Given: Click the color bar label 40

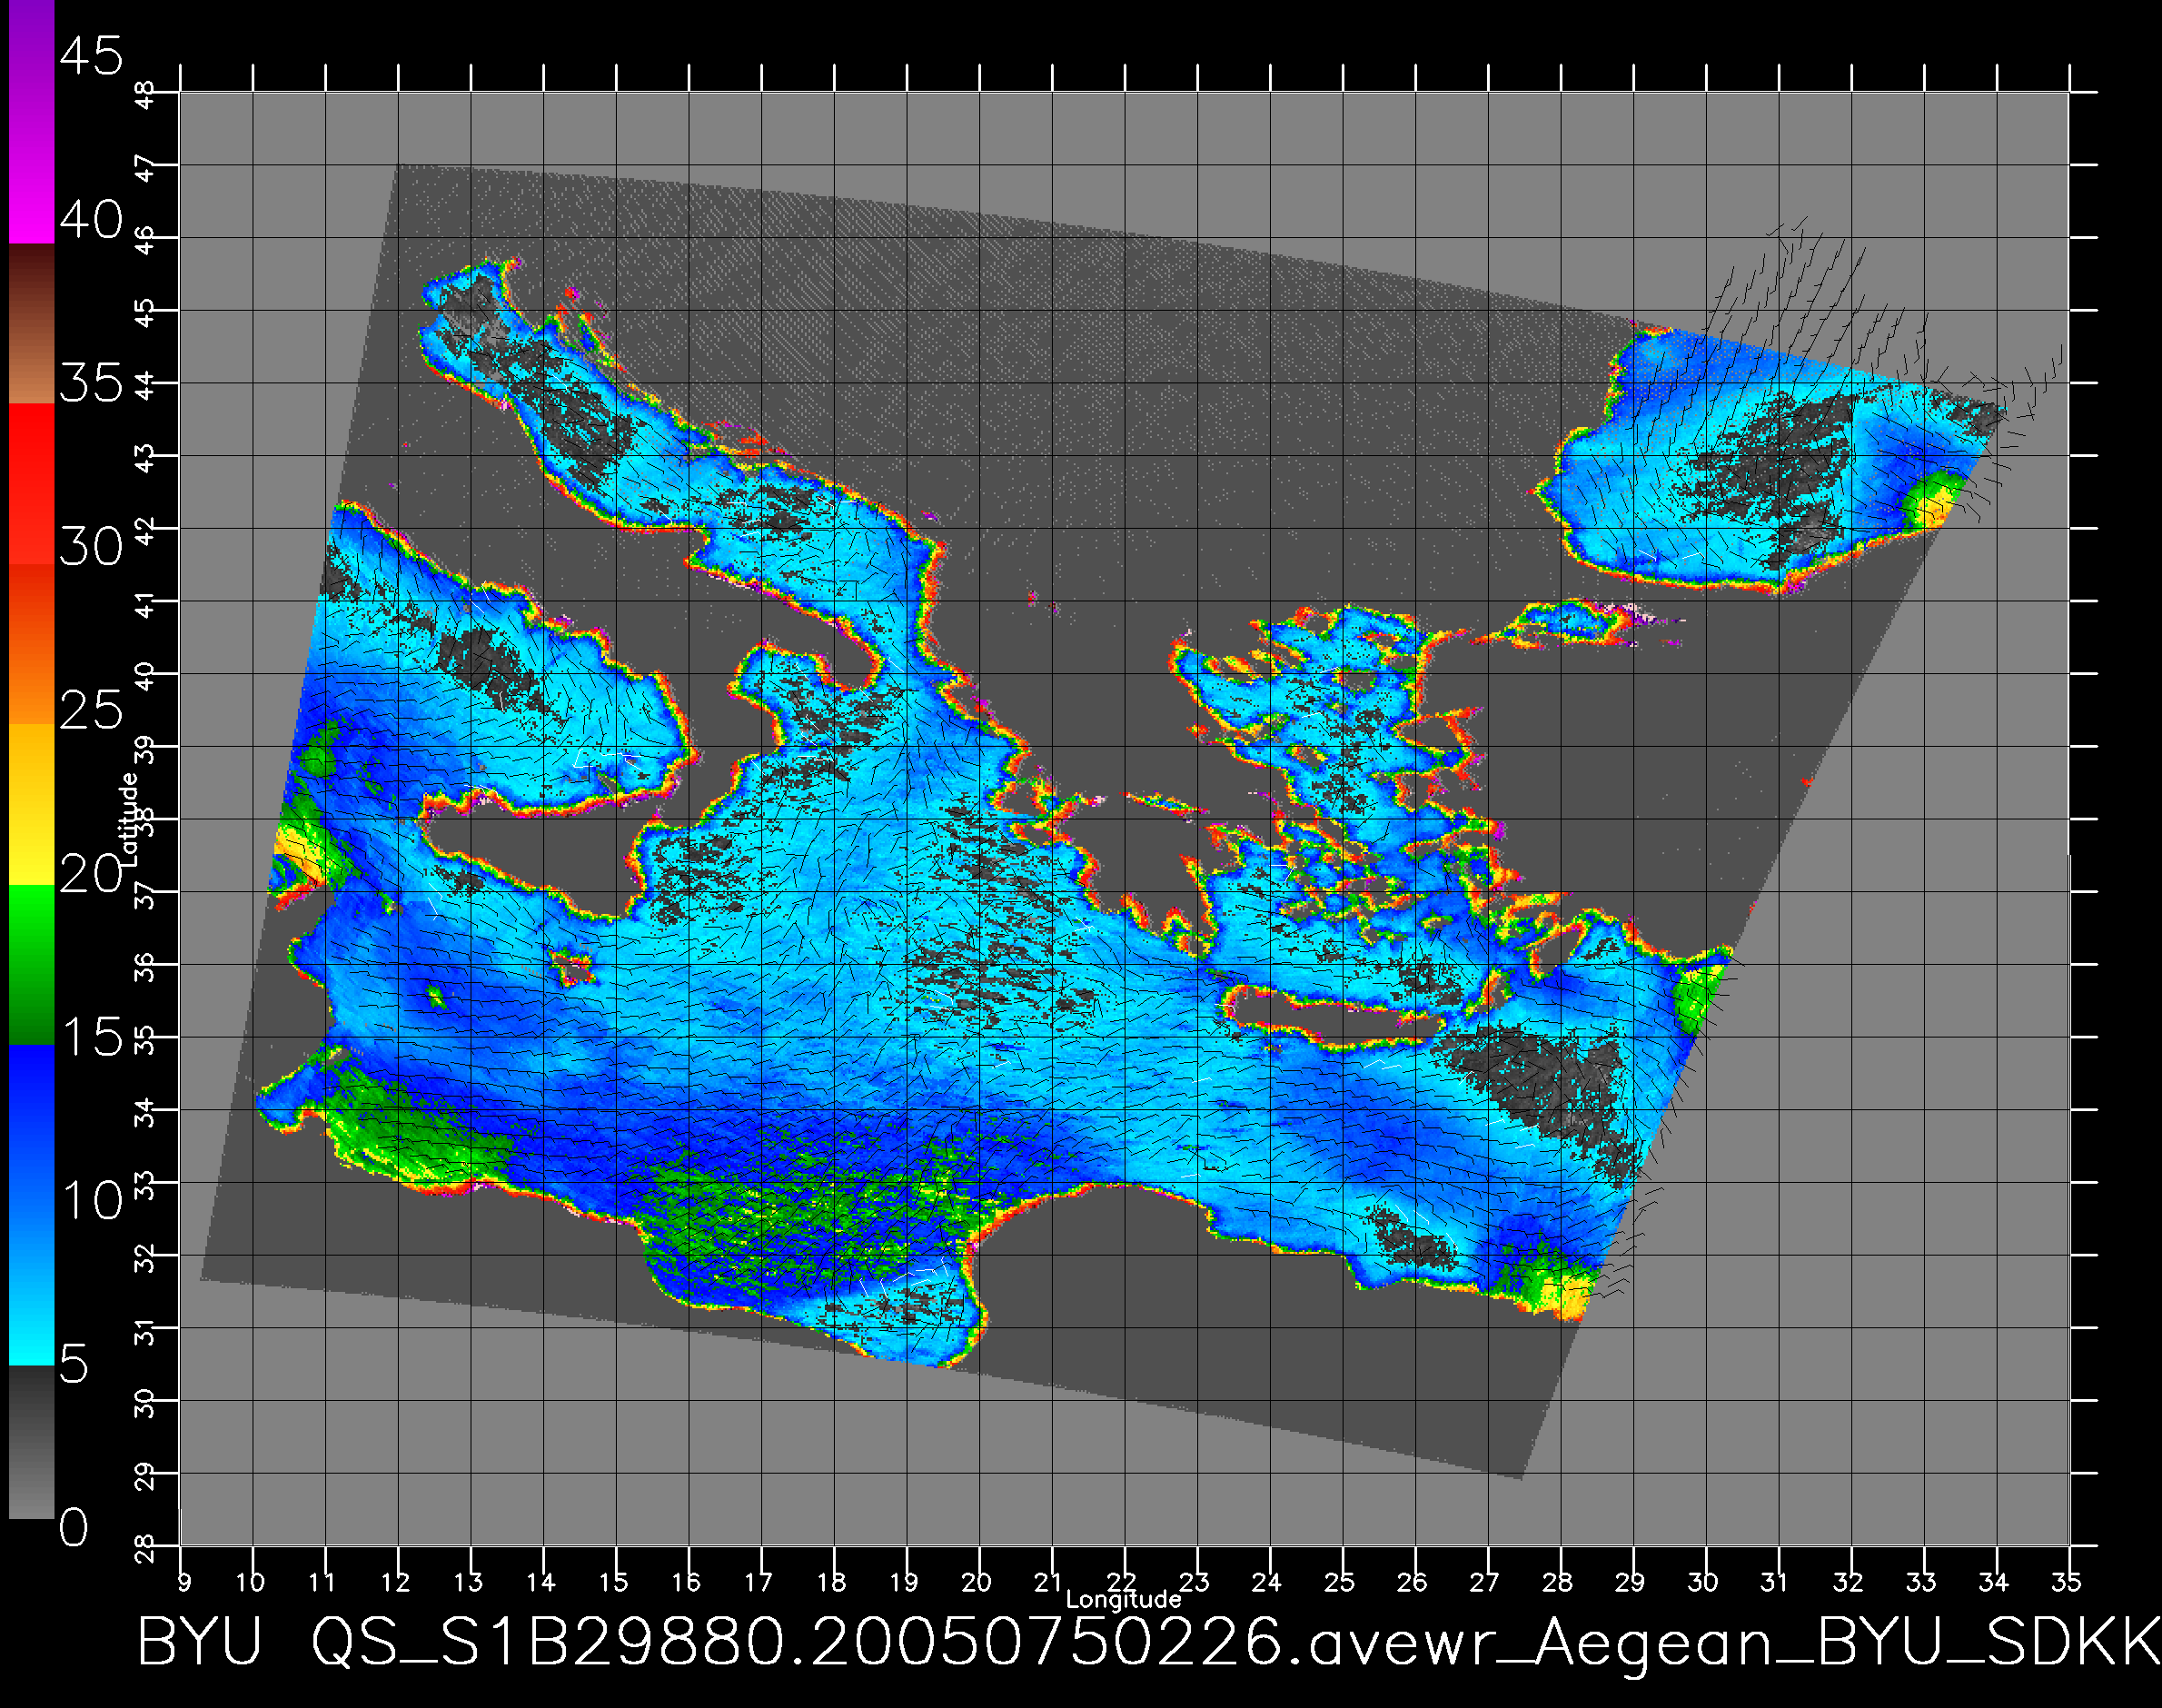Looking at the screenshot, I should coord(91,219).
